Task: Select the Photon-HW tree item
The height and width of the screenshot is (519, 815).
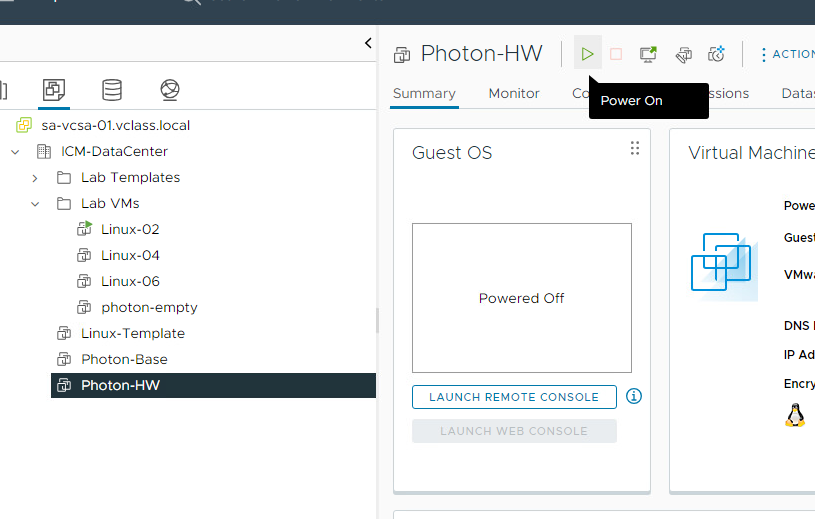Action: point(213,385)
